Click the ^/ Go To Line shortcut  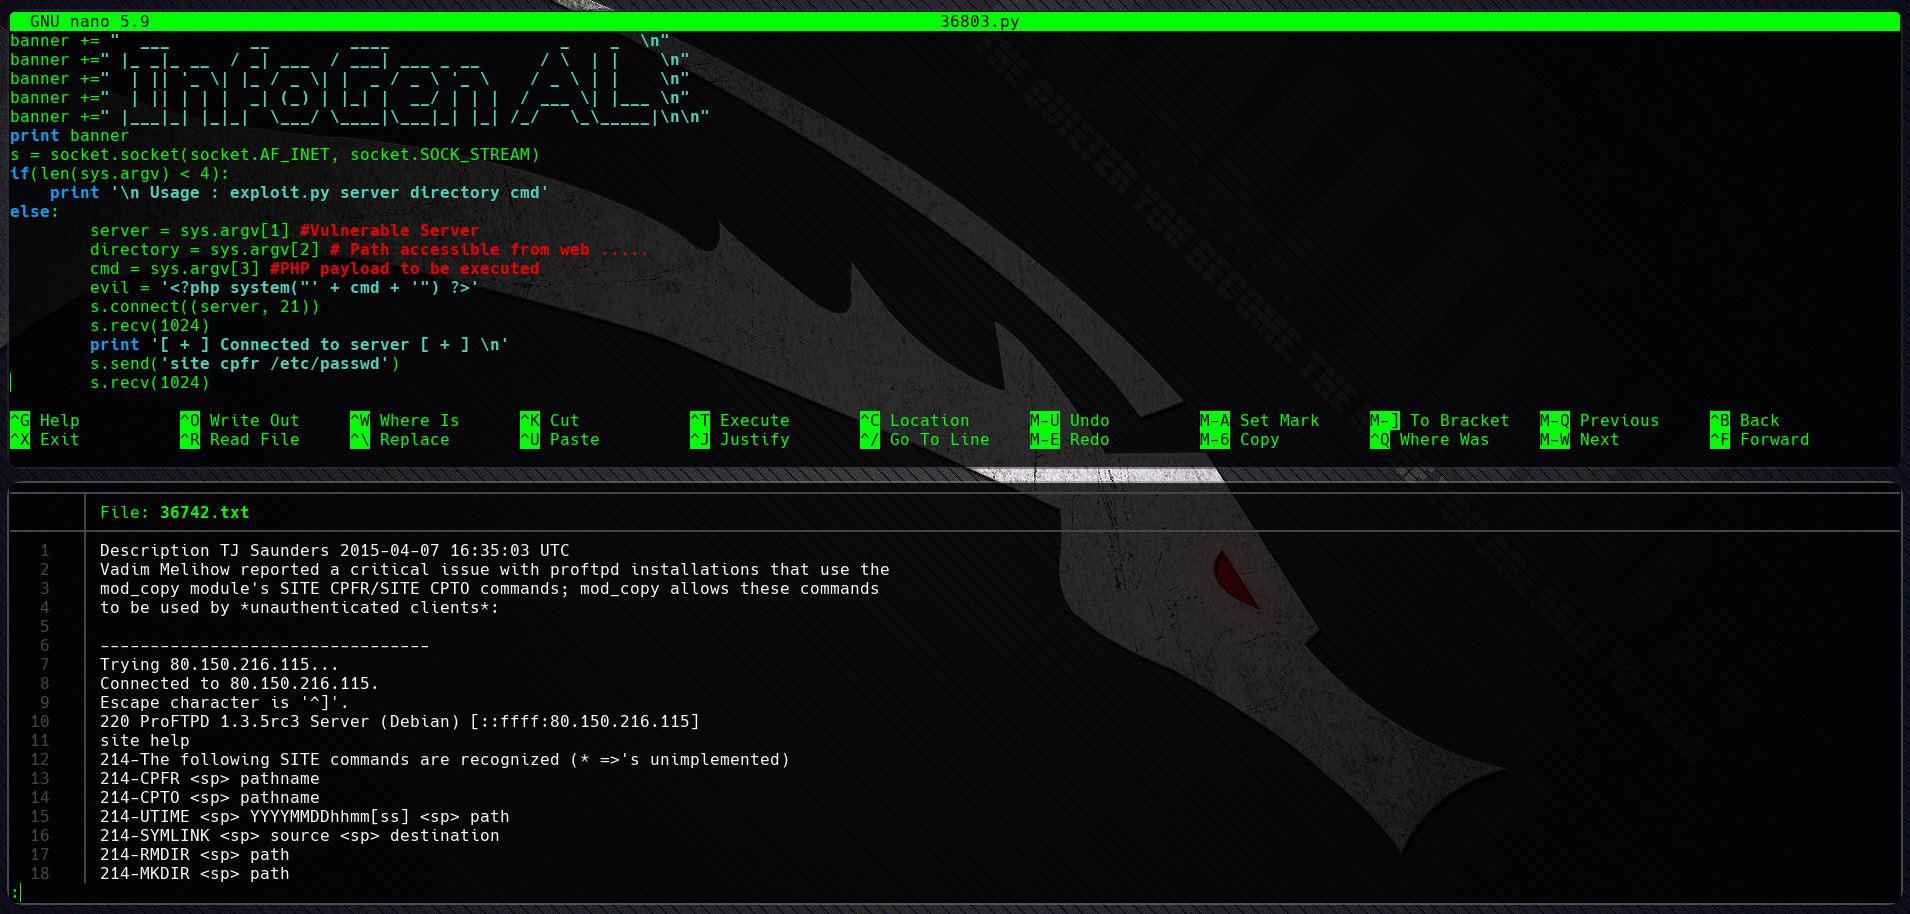(925, 439)
